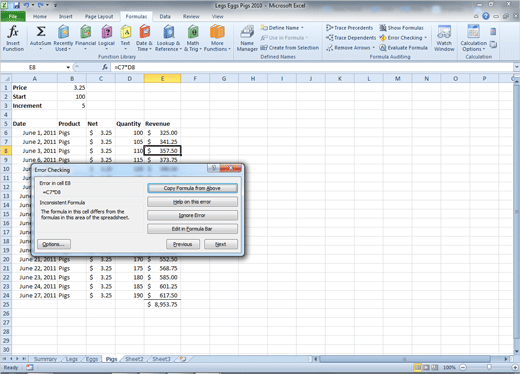The height and width of the screenshot is (374, 520).
Task: Click Copy Formula from Above button
Action: 192,188
